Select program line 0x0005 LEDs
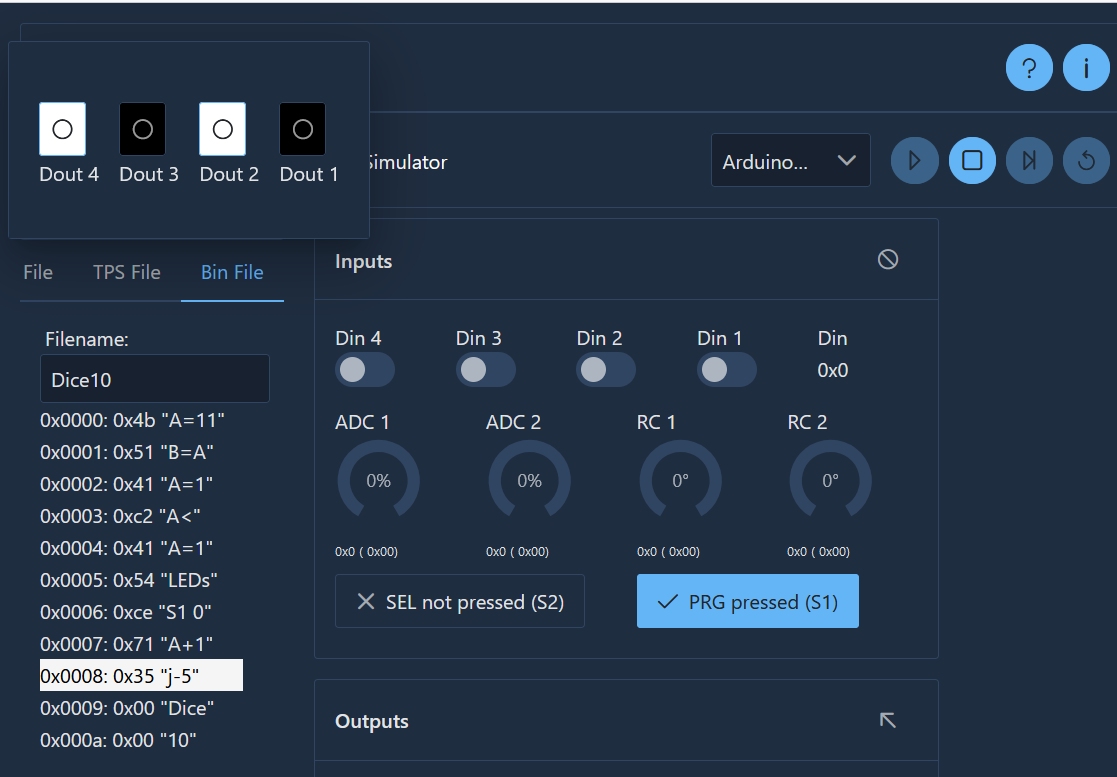1117x777 pixels. coord(129,580)
